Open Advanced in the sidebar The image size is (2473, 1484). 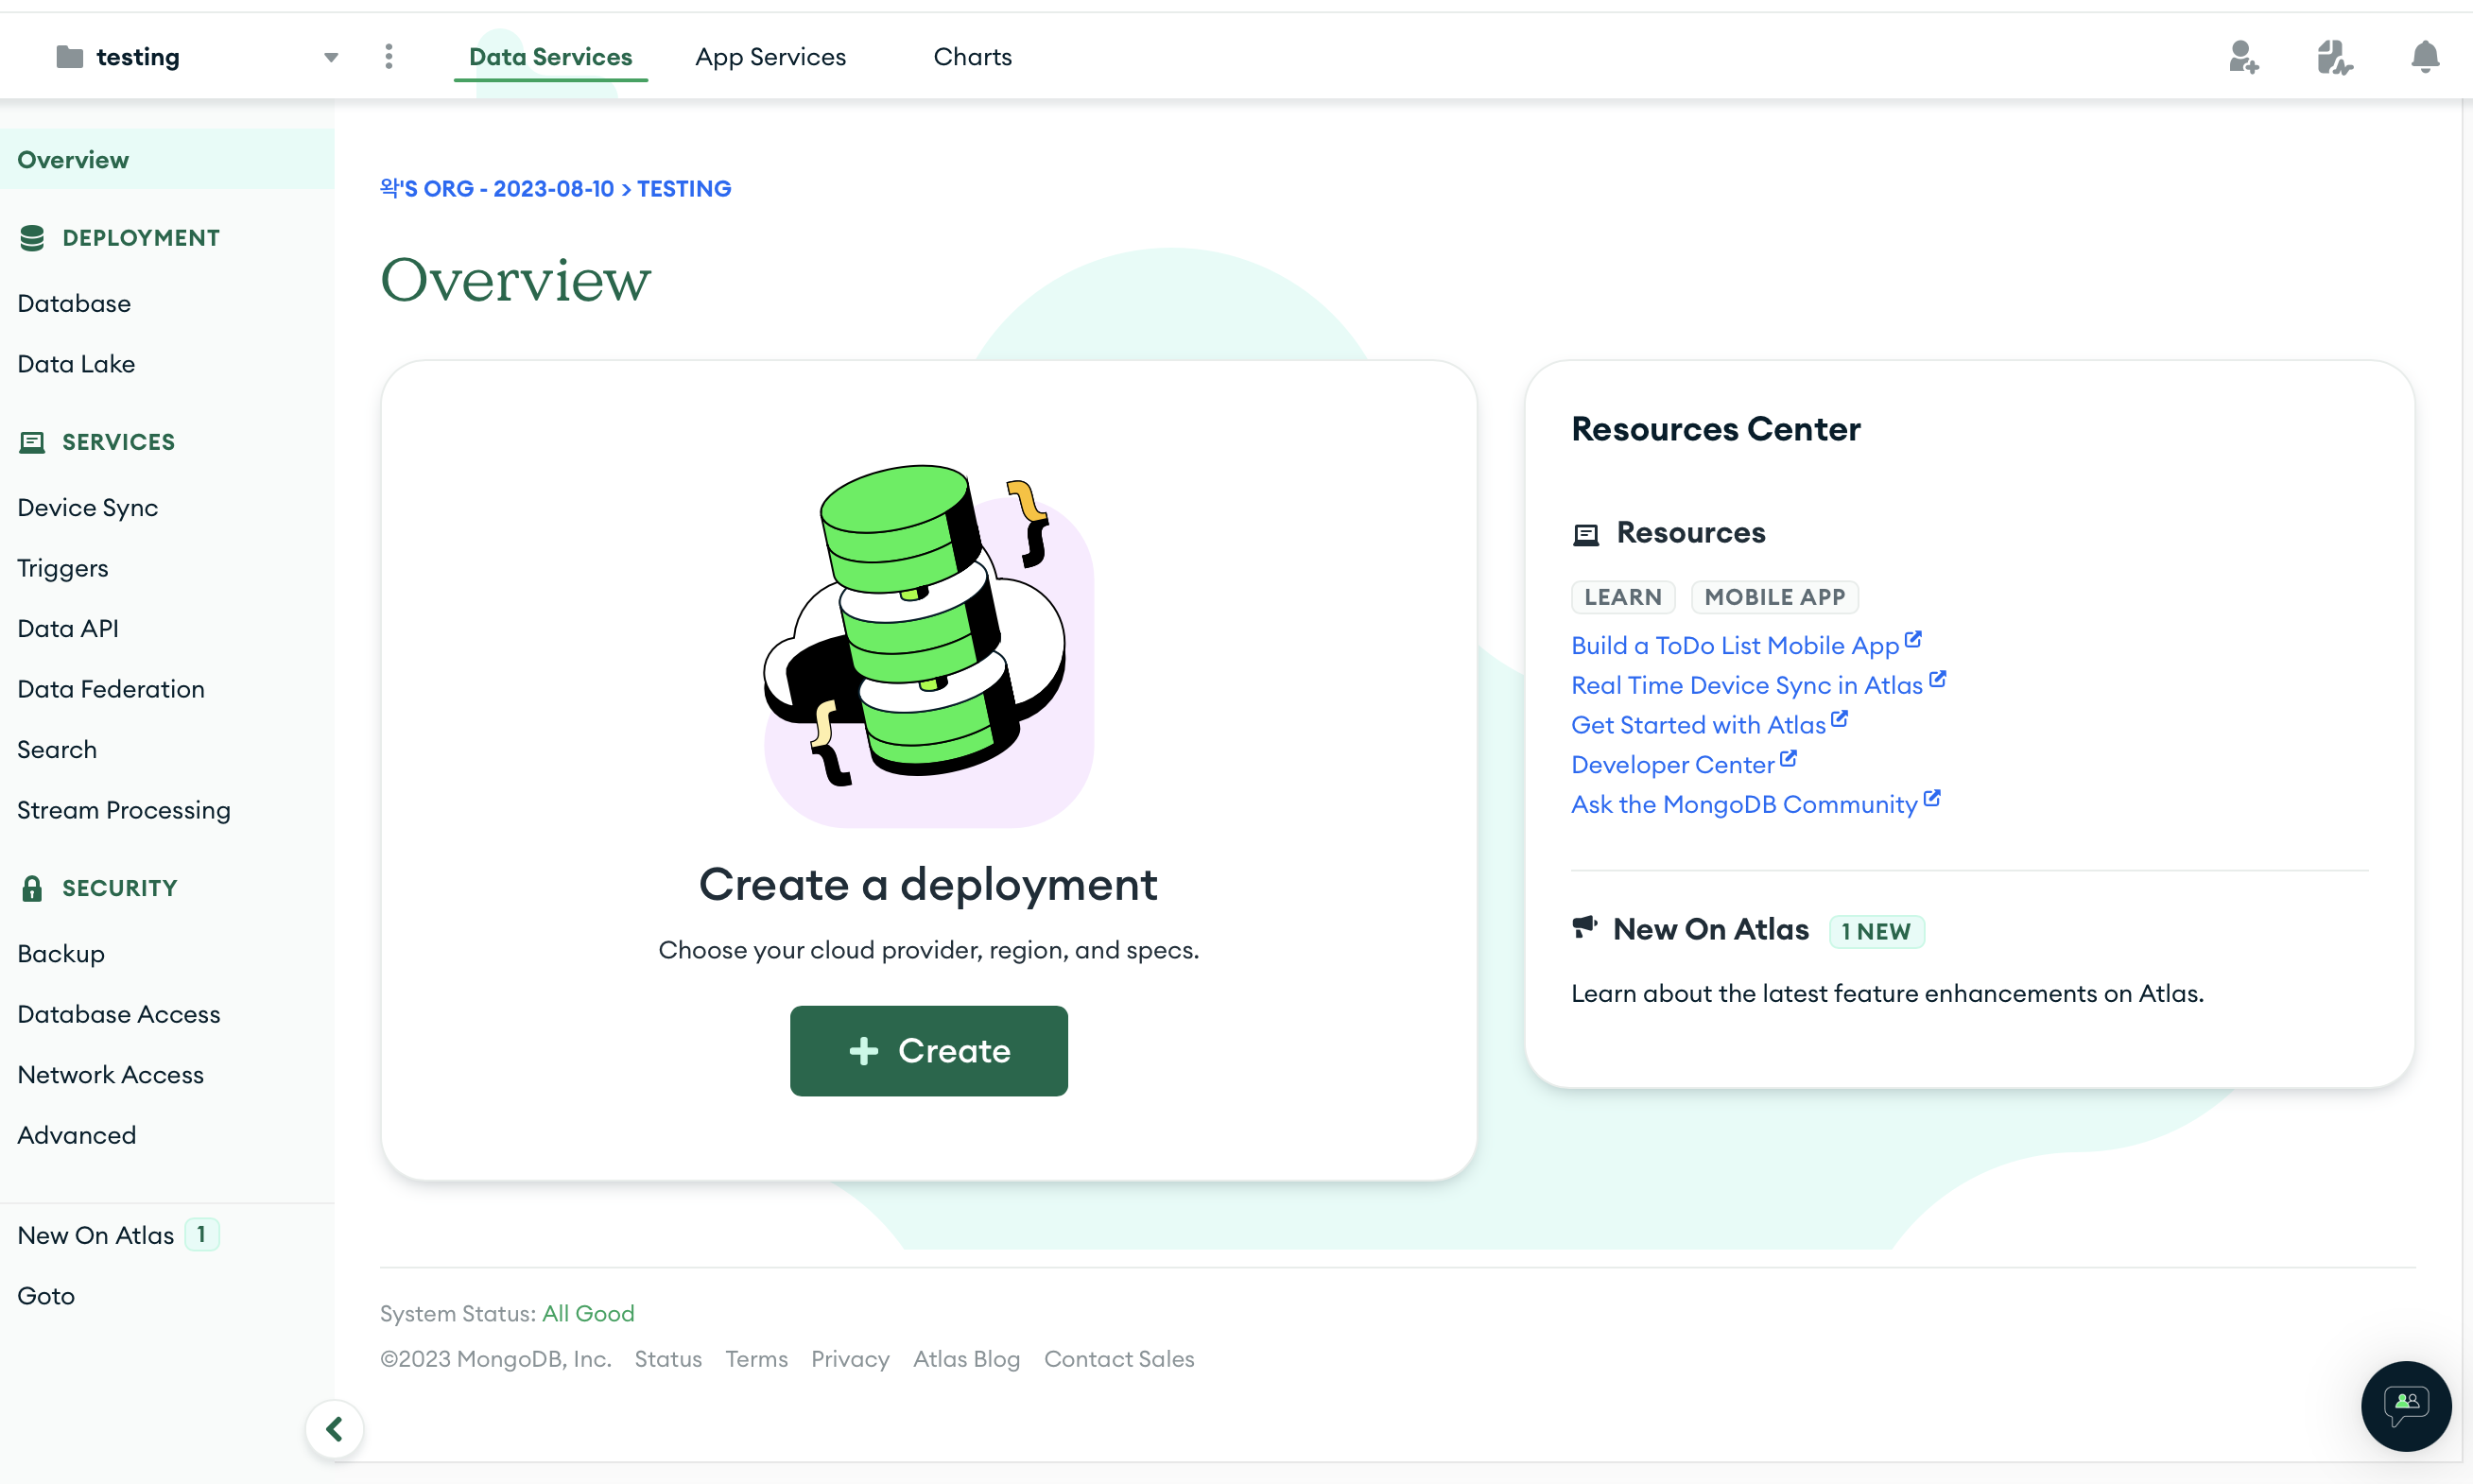click(167, 1135)
